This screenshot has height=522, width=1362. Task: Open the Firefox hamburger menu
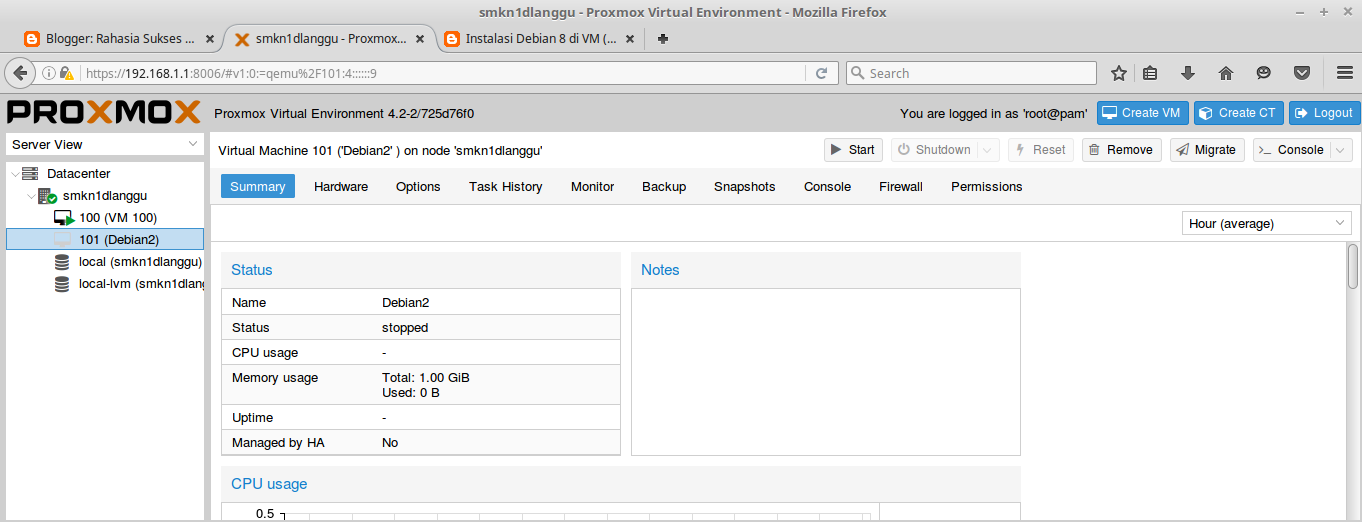tap(1345, 73)
